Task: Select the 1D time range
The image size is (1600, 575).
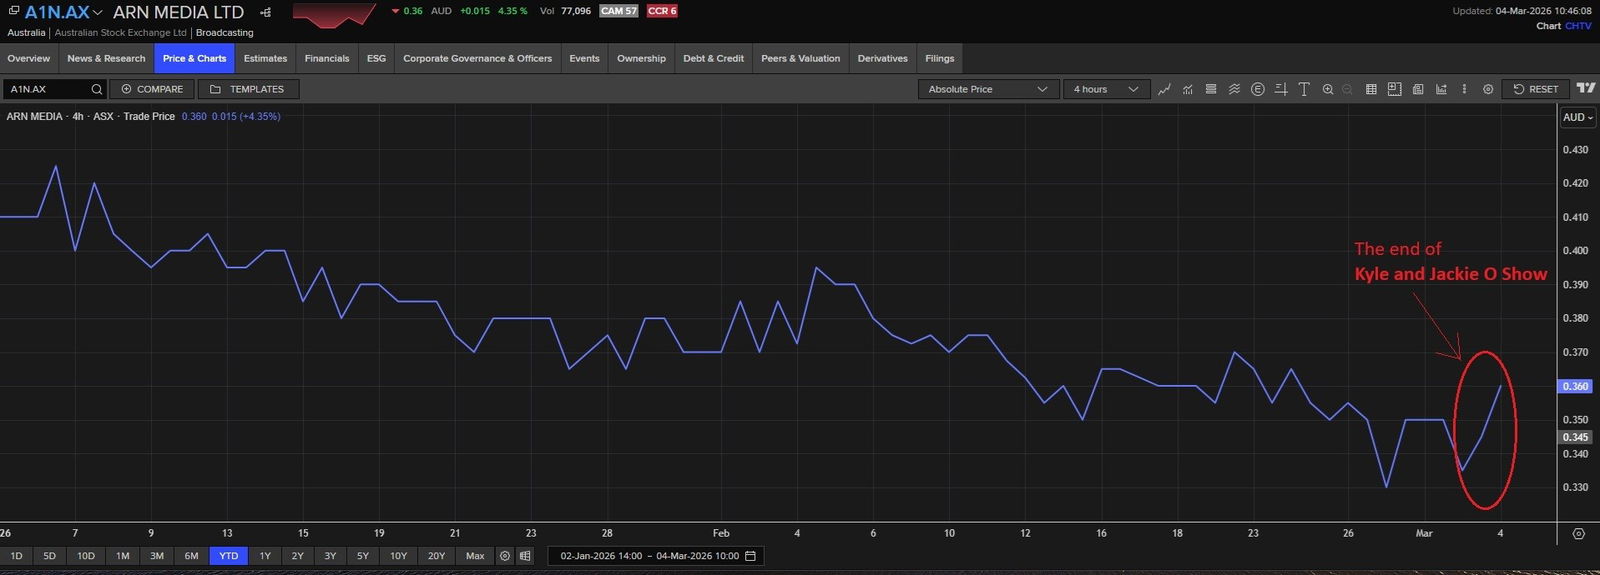Action: (16, 556)
